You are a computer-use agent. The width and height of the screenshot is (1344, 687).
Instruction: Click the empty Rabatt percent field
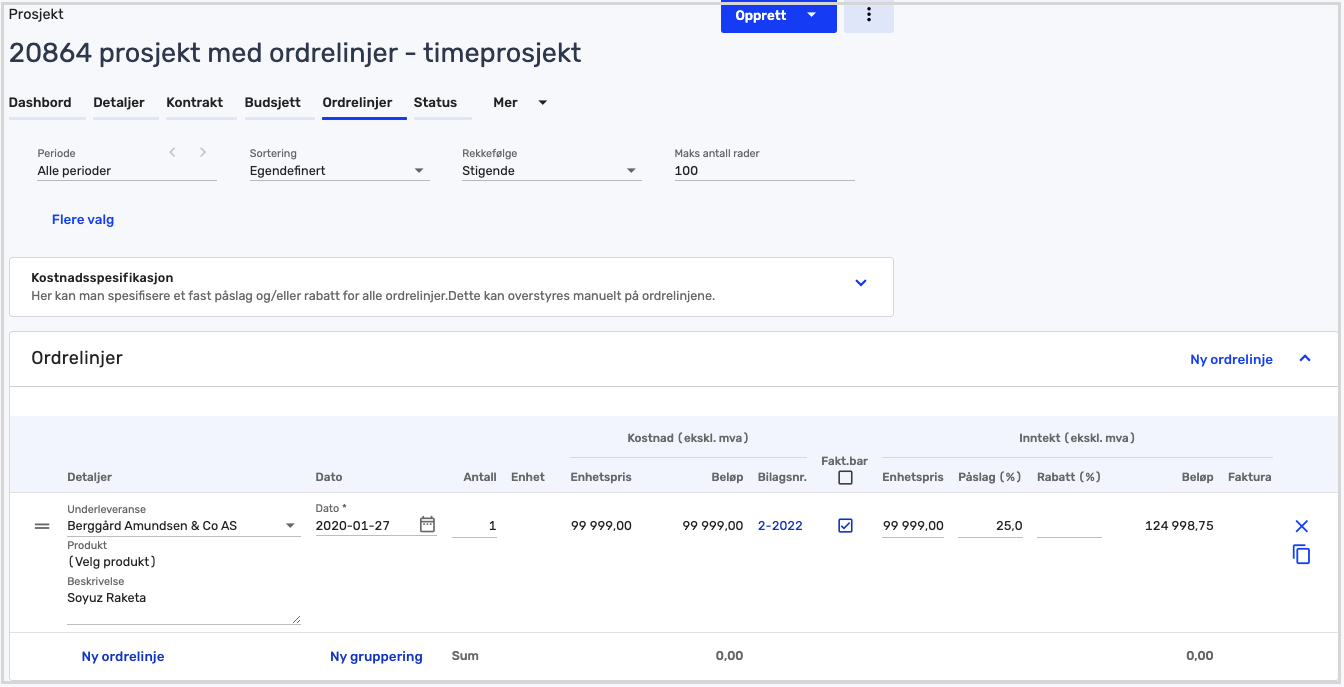(x=1069, y=526)
